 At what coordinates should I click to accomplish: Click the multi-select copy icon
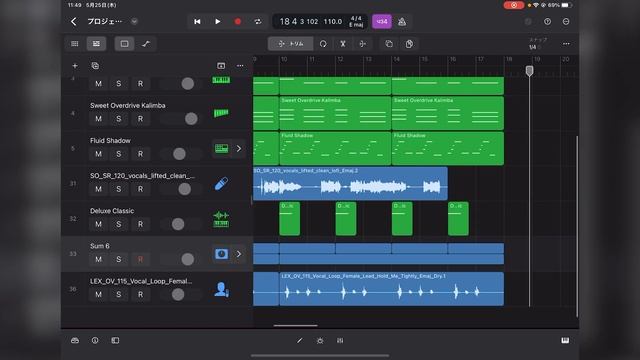389,44
